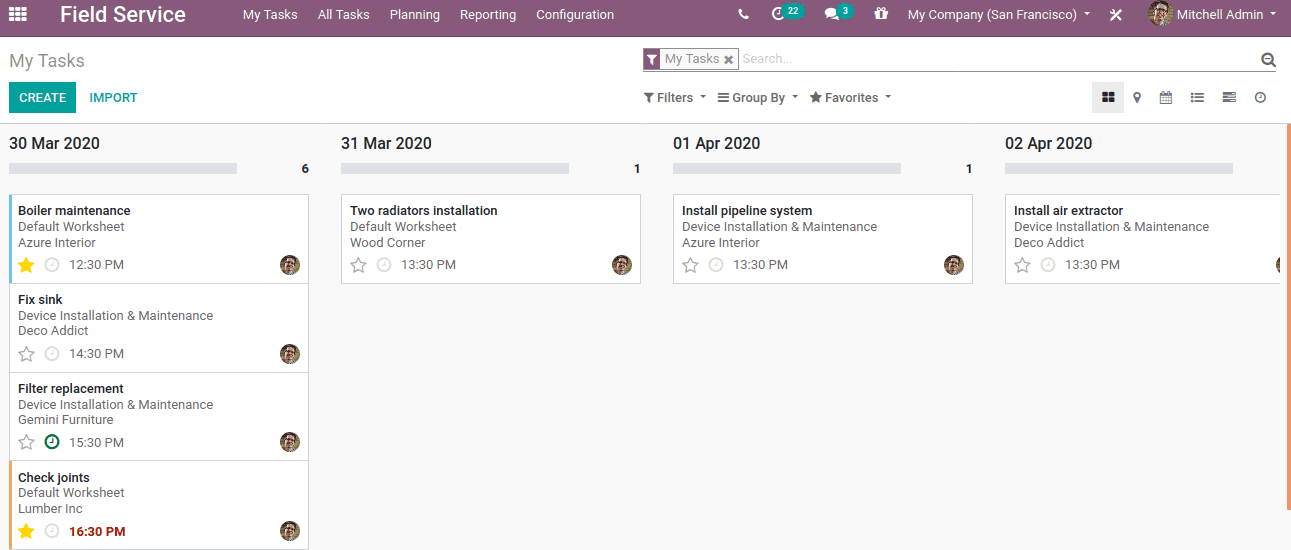Switch to map view

[x=1137, y=97]
